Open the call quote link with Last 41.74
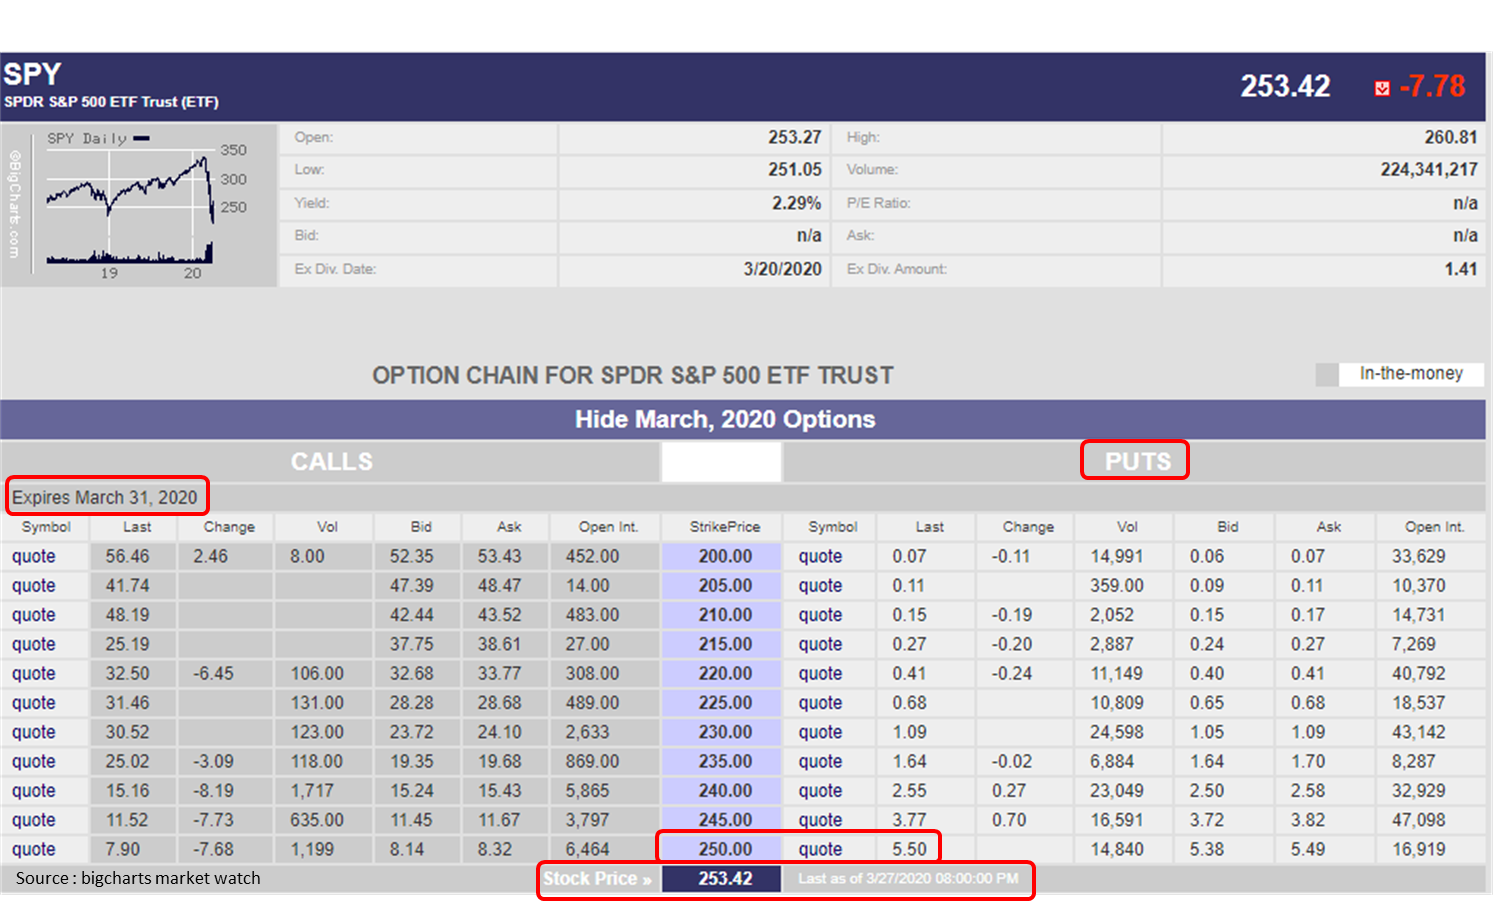 [x=34, y=585]
